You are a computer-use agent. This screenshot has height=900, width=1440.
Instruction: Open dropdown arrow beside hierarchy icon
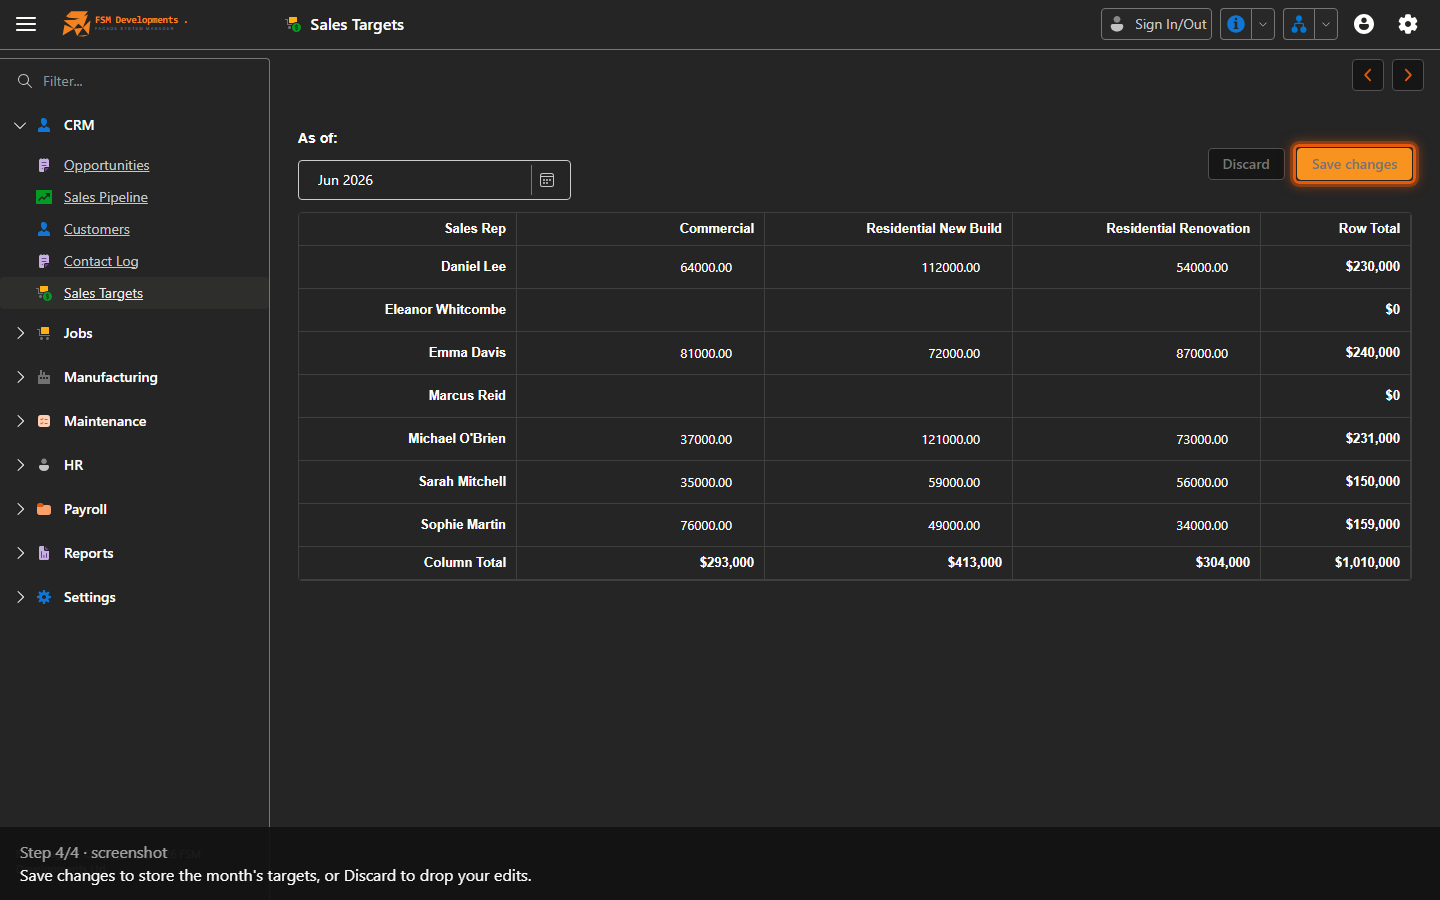1326,24
